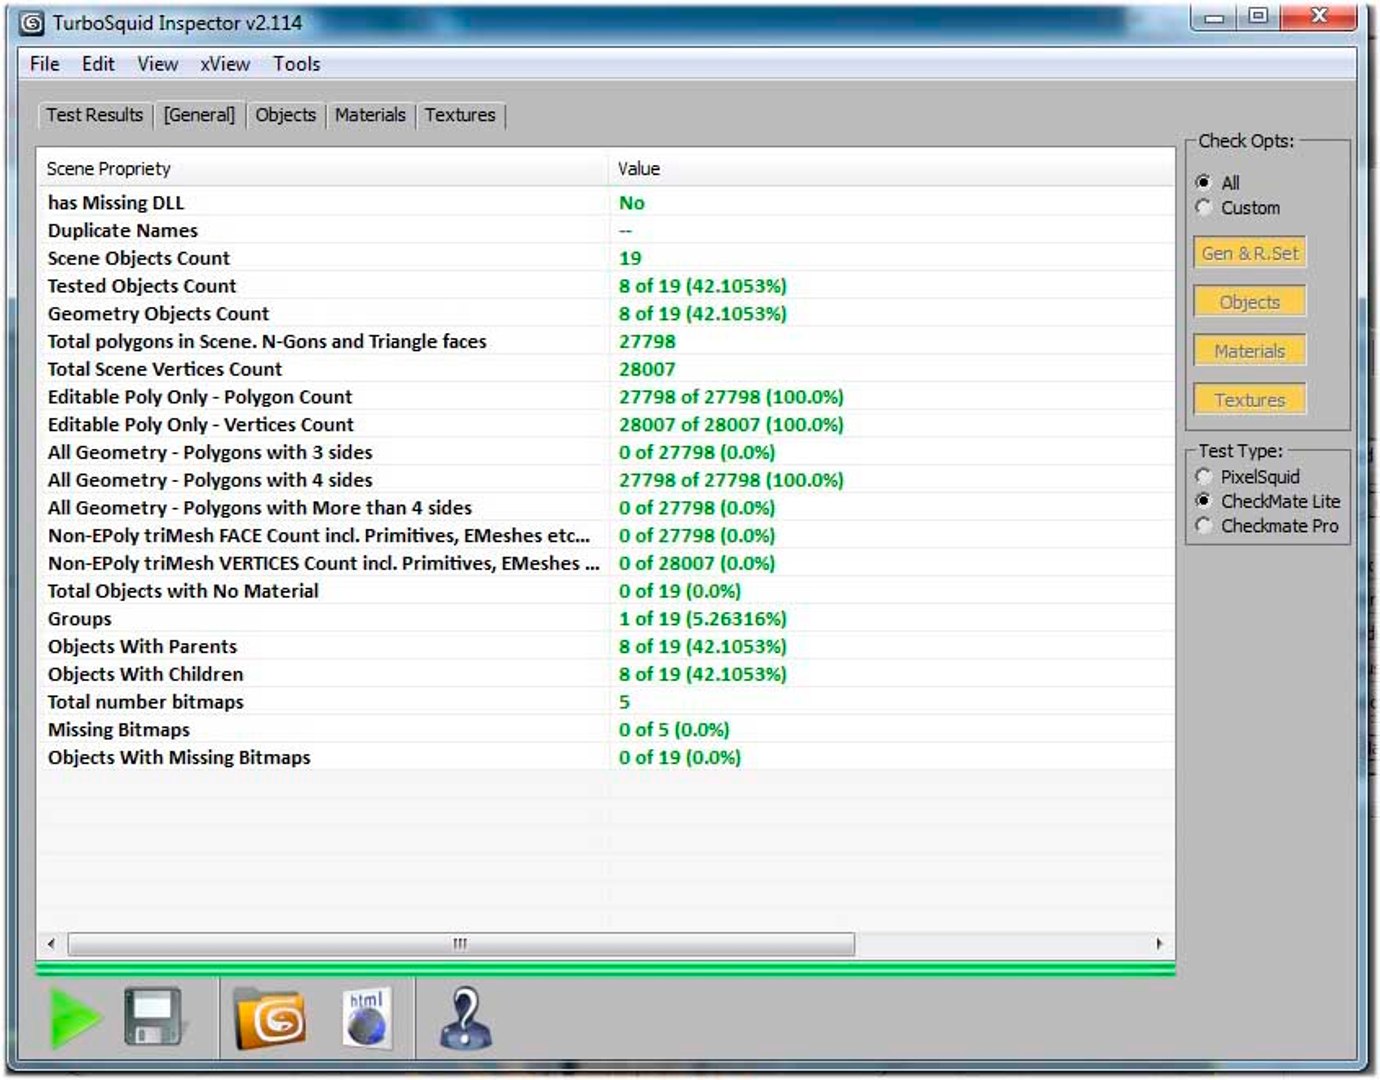The image size is (1380, 1080).
Task: Export report with the html globe icon
Action: (x=366, y=1018)
